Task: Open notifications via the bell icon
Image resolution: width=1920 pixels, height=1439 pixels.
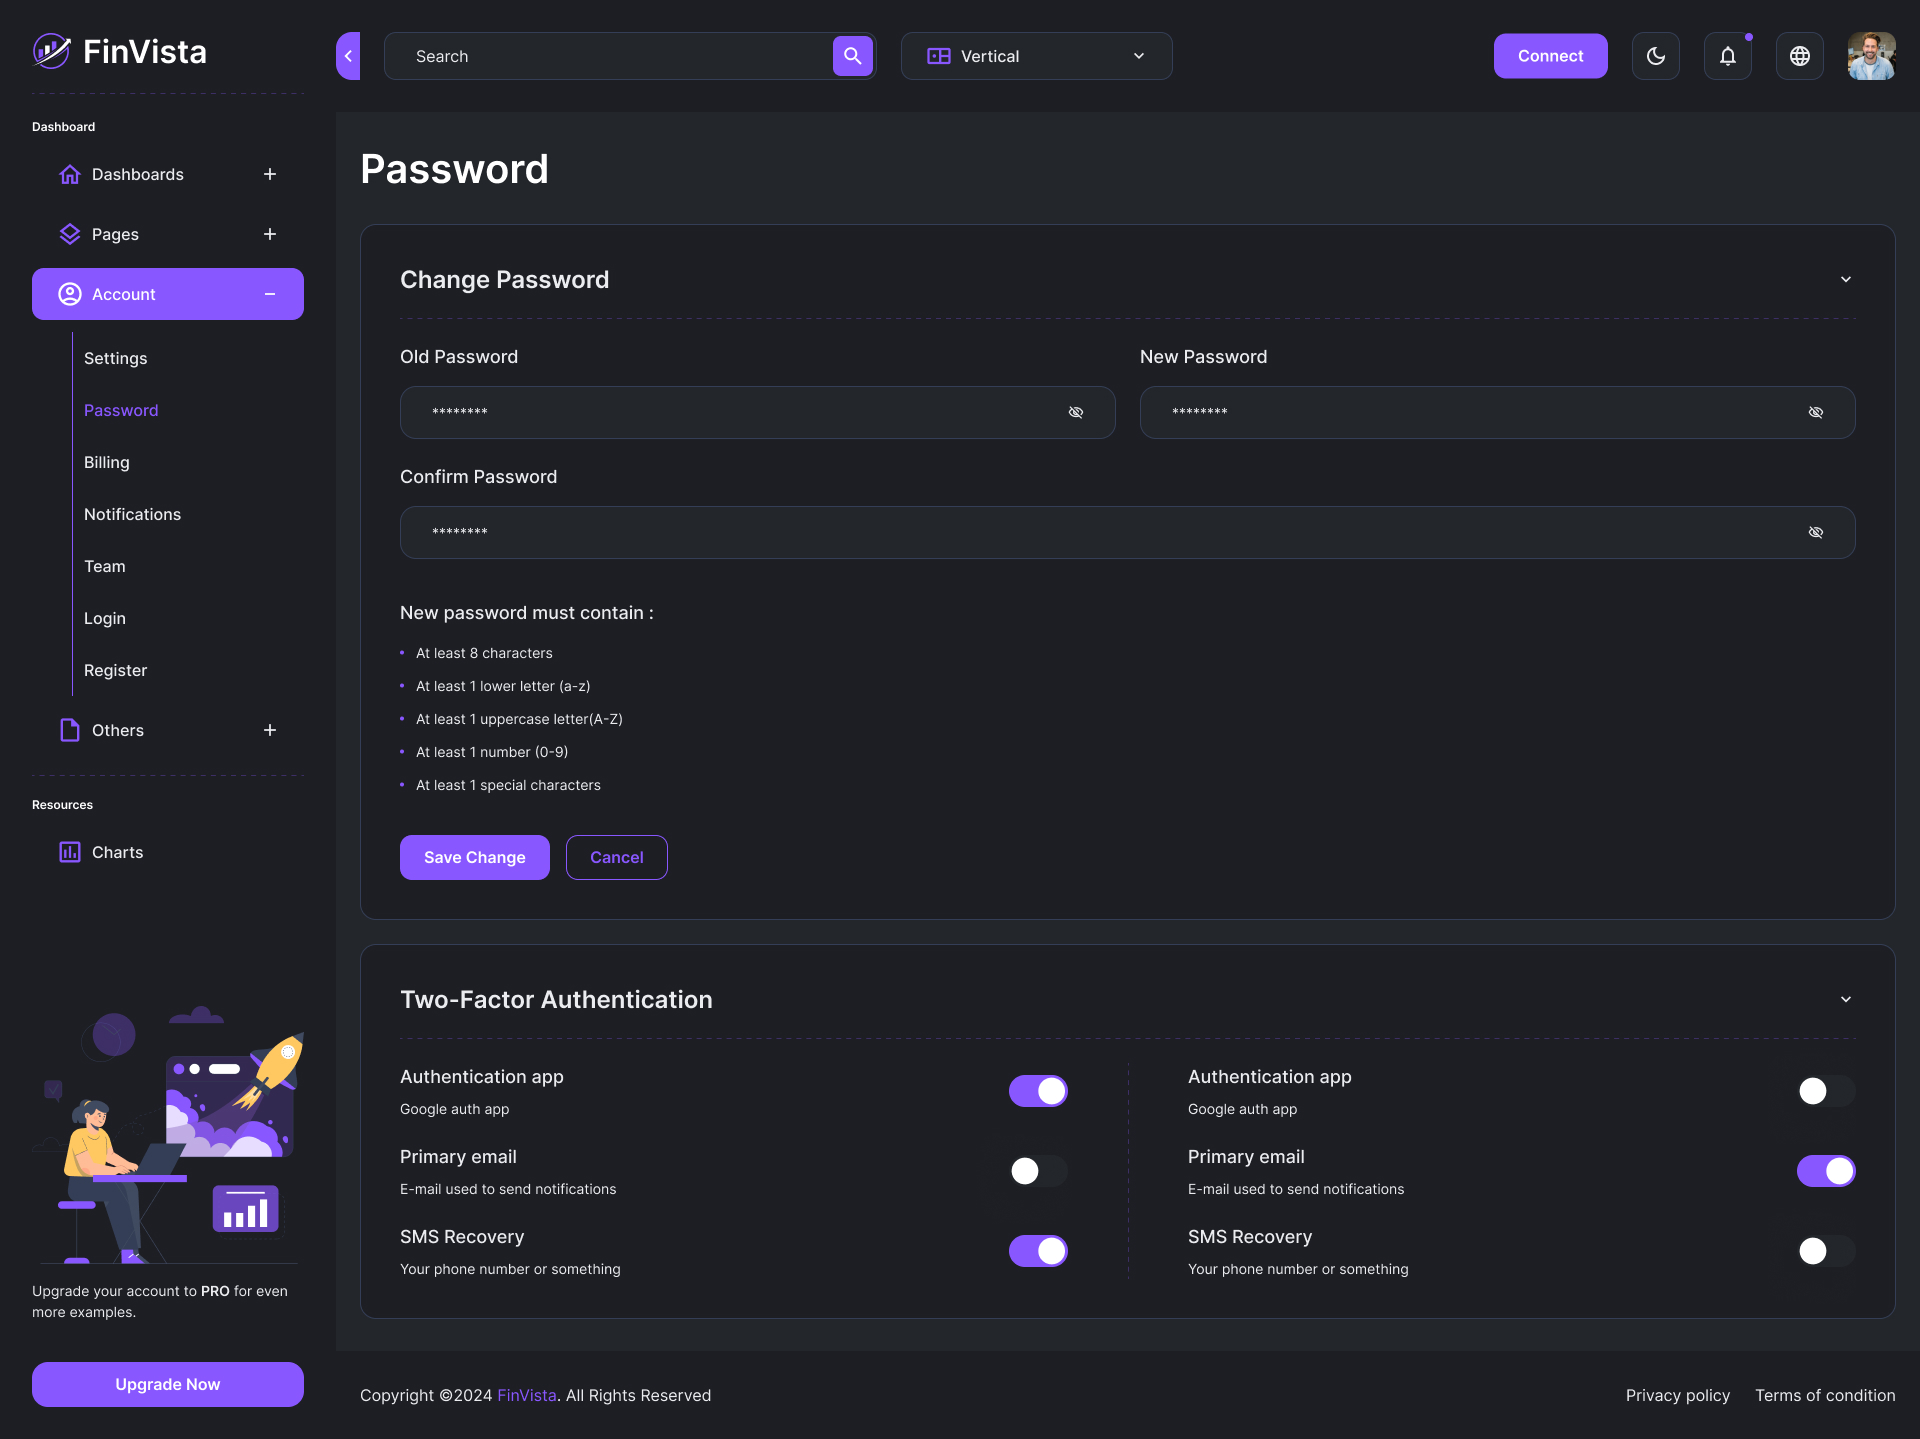Action: click(1727, 56)
